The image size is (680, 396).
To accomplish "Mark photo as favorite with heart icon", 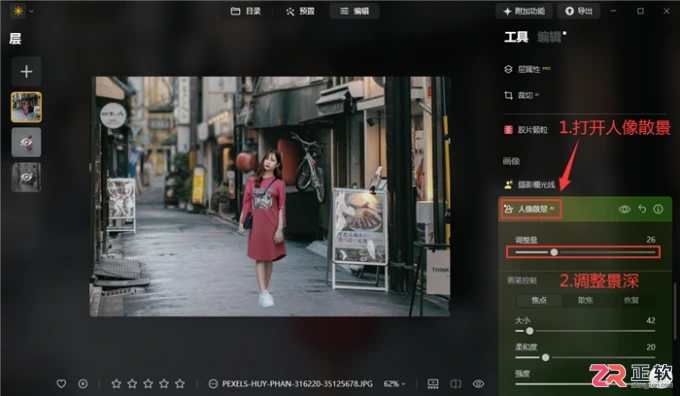I will pyautogui.click(x=61, y=384).
